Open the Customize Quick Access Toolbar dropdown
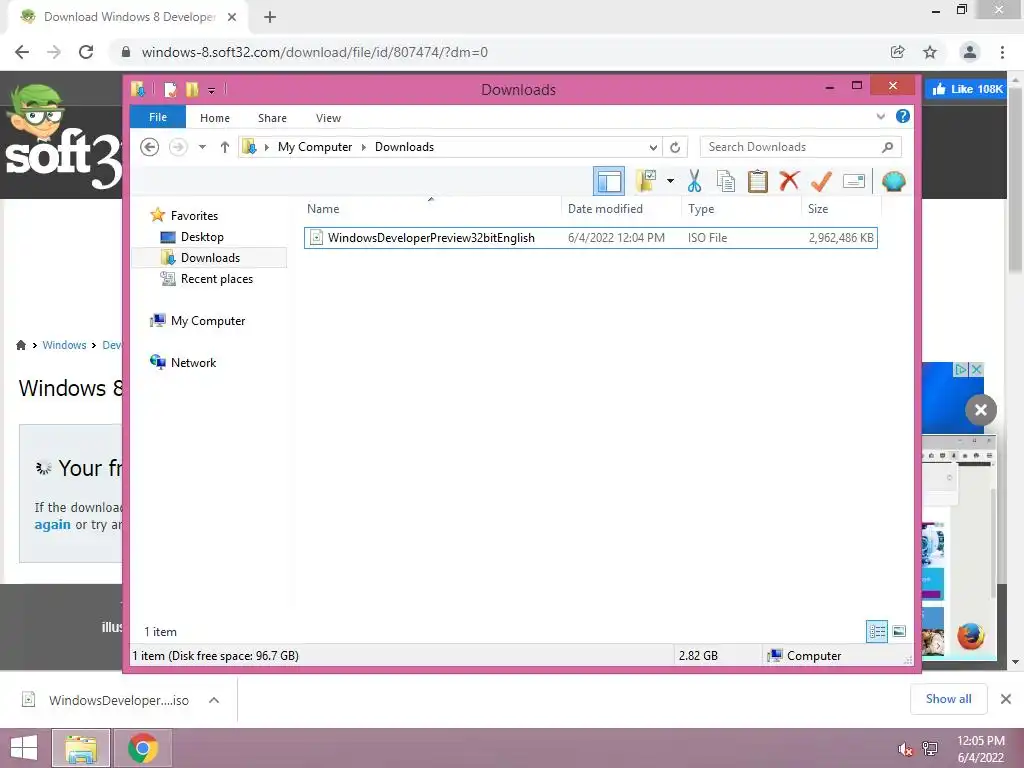The width and height of the screenshot is (1024, 768). pos(212,90)
